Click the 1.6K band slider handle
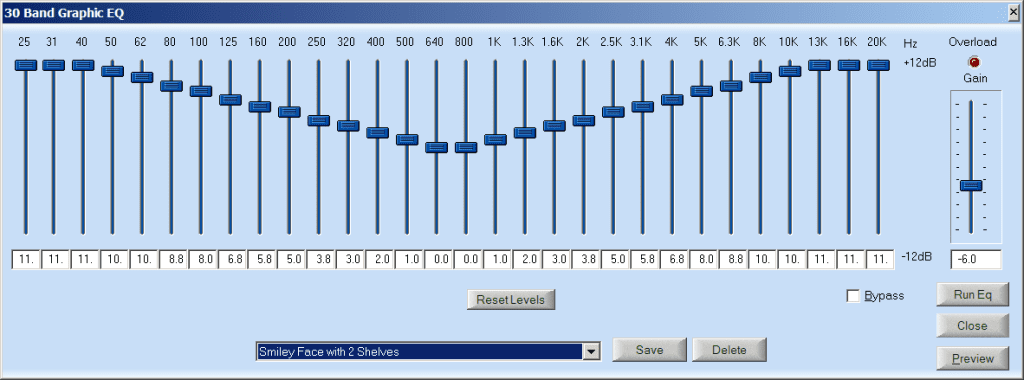The image size is (1024, 380). click(554, 126)
